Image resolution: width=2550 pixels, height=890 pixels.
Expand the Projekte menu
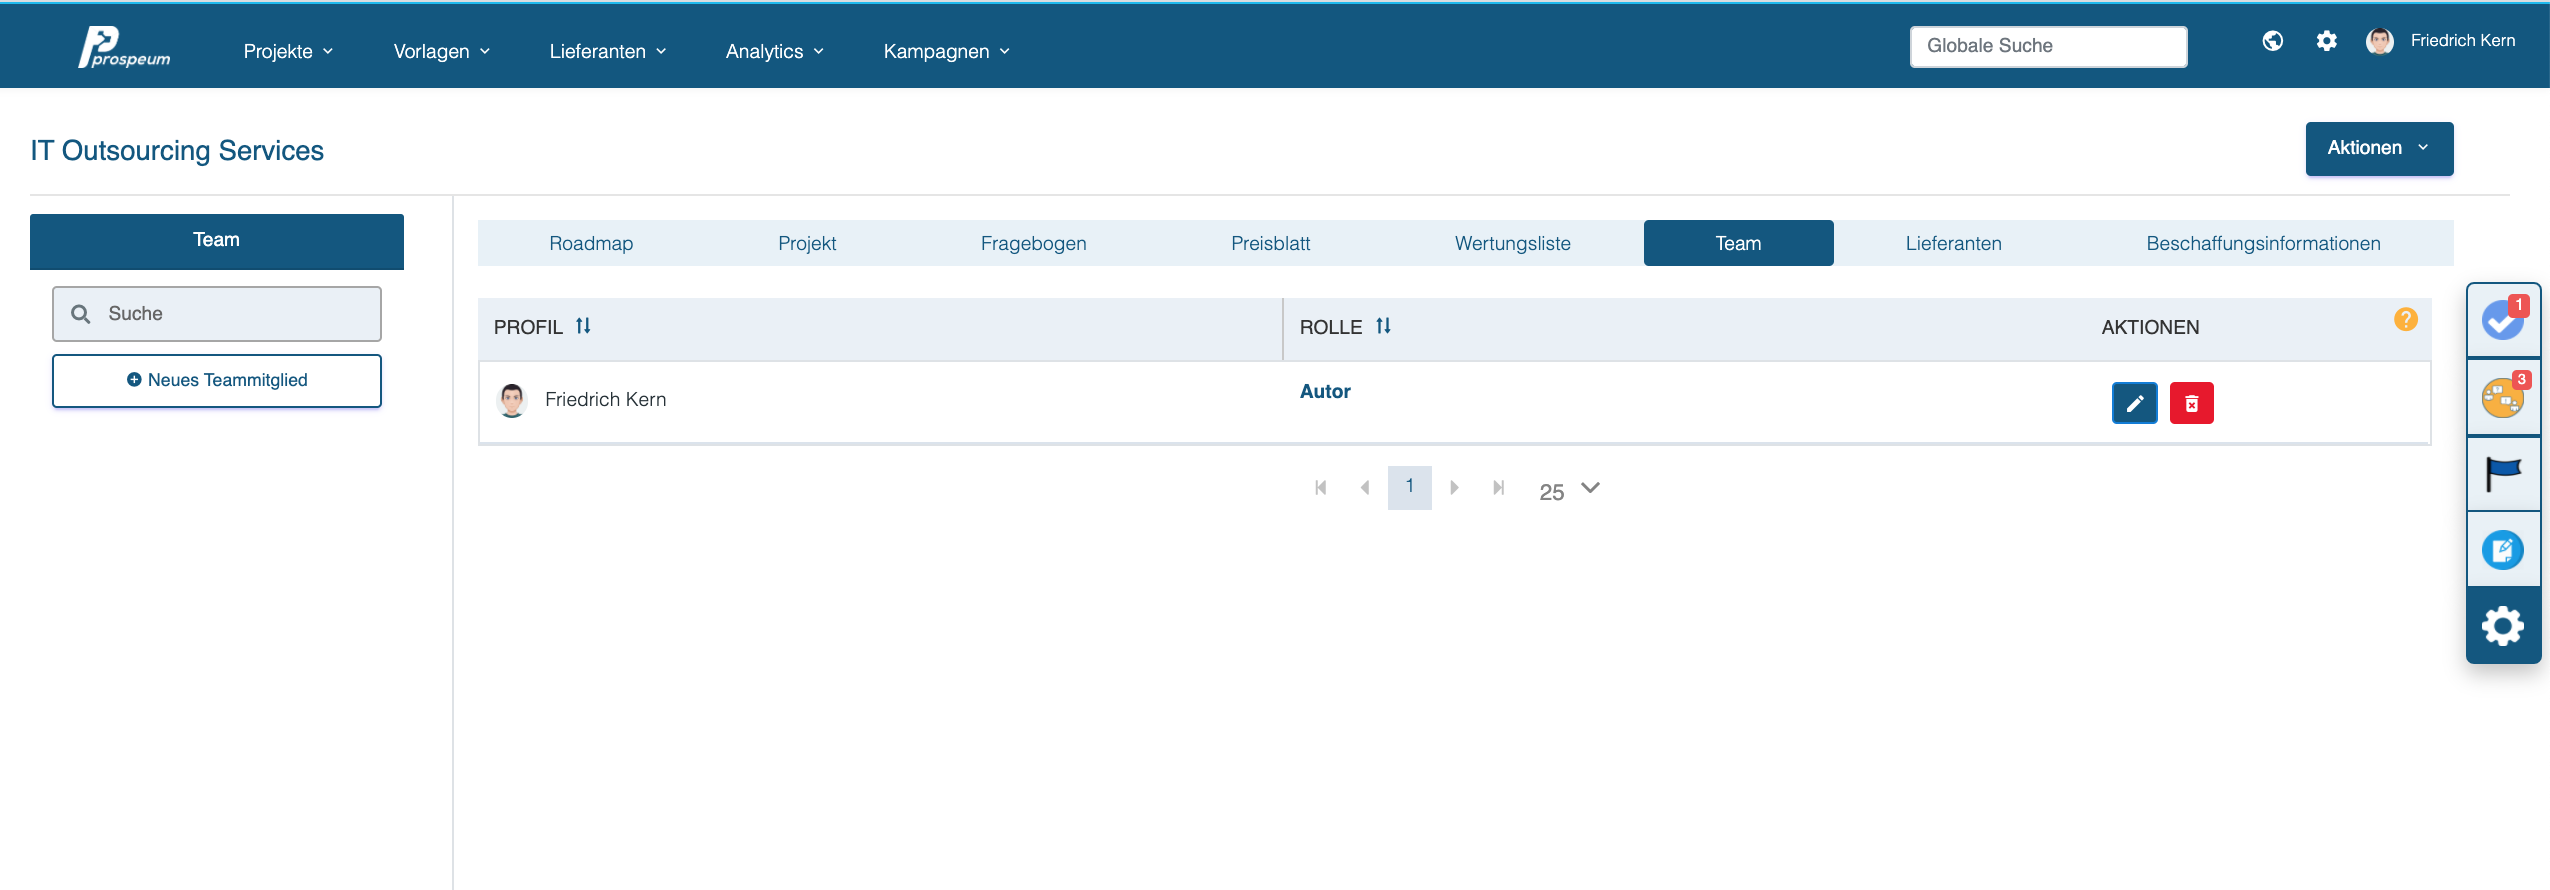point(288,51)
